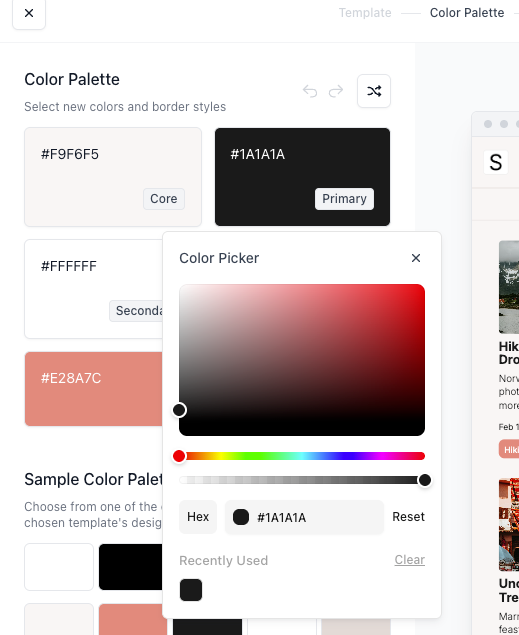Viewport: 519px width, 635px height.
Task: Click the X button at top left
Action: click(x=29, y=13)
